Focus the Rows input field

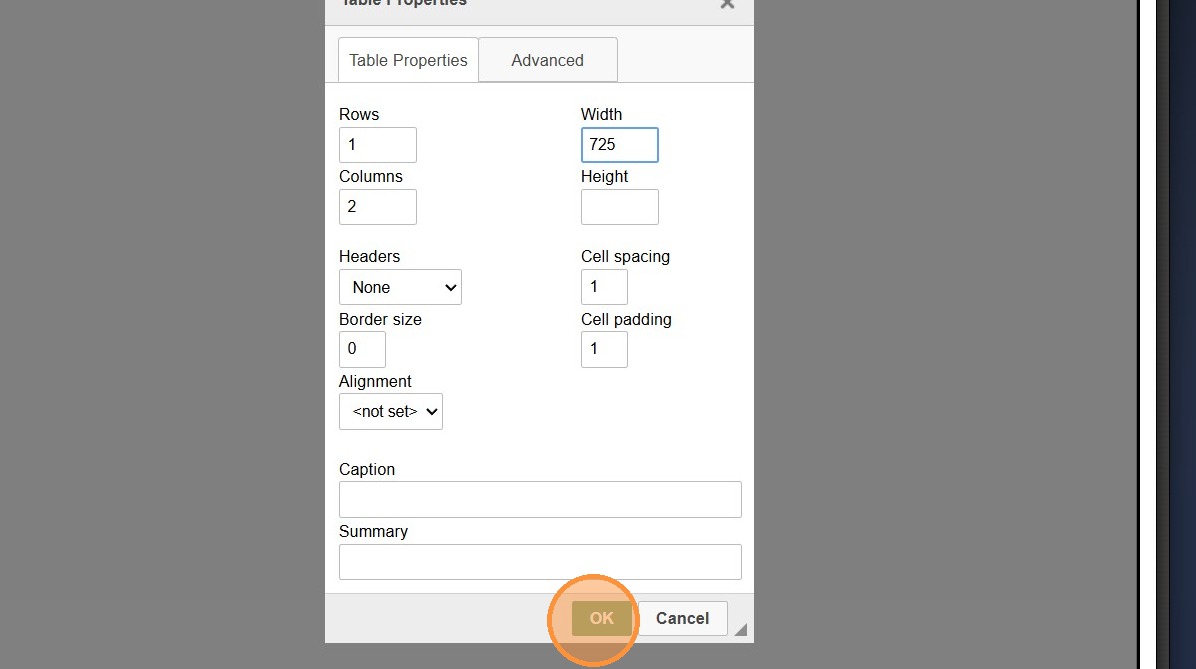377,145
